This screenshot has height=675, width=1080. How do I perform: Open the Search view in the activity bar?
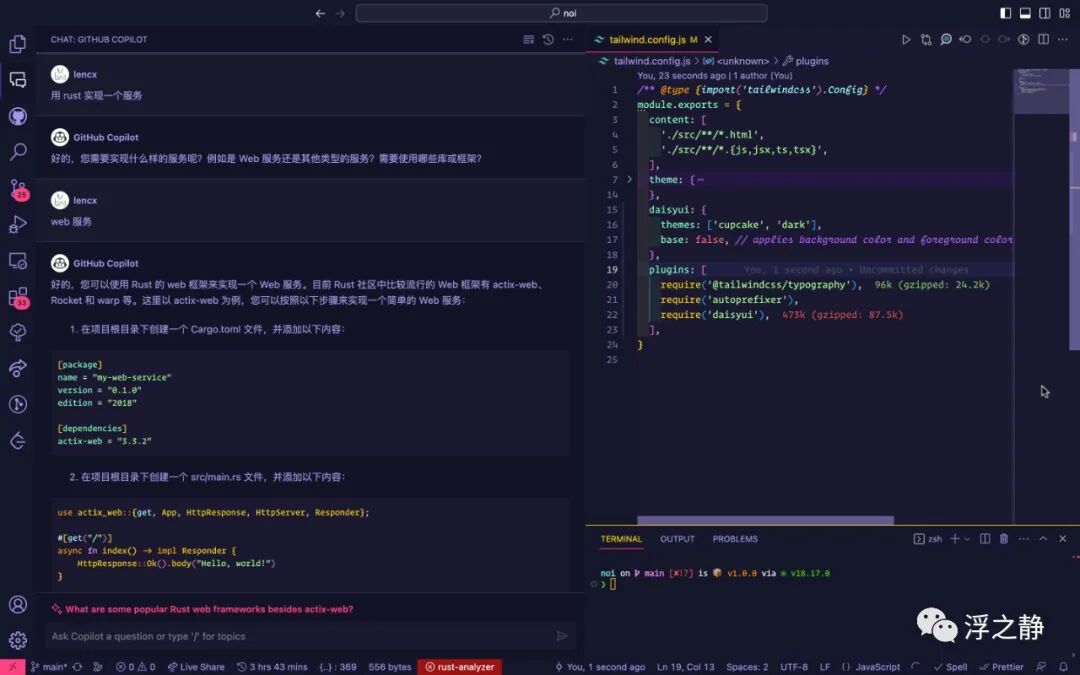pyautogui.click(x=18, y=152)
